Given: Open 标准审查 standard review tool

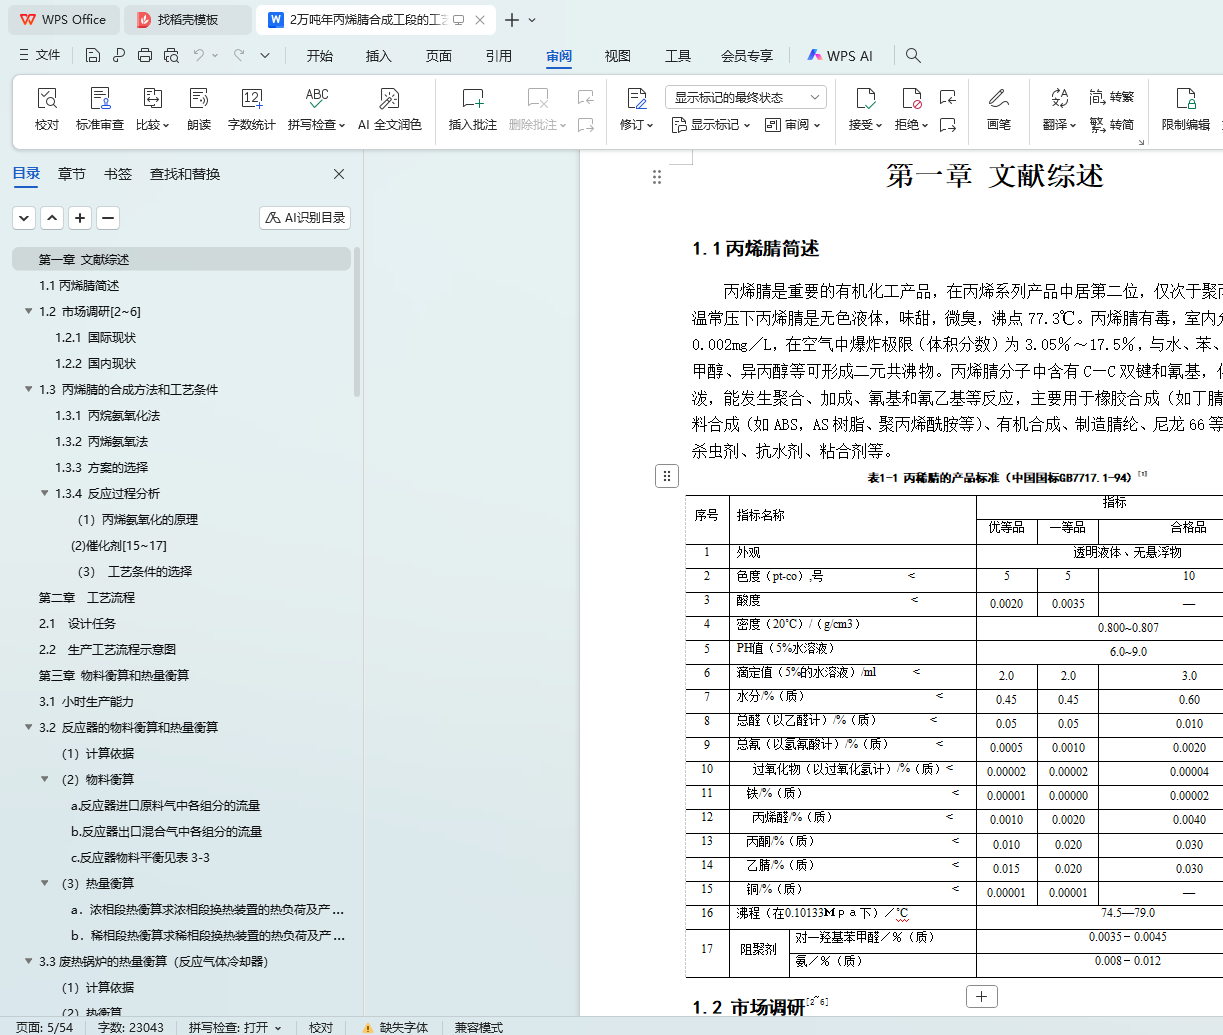Looking at the screenshot, I should click(x=100, y=109).
